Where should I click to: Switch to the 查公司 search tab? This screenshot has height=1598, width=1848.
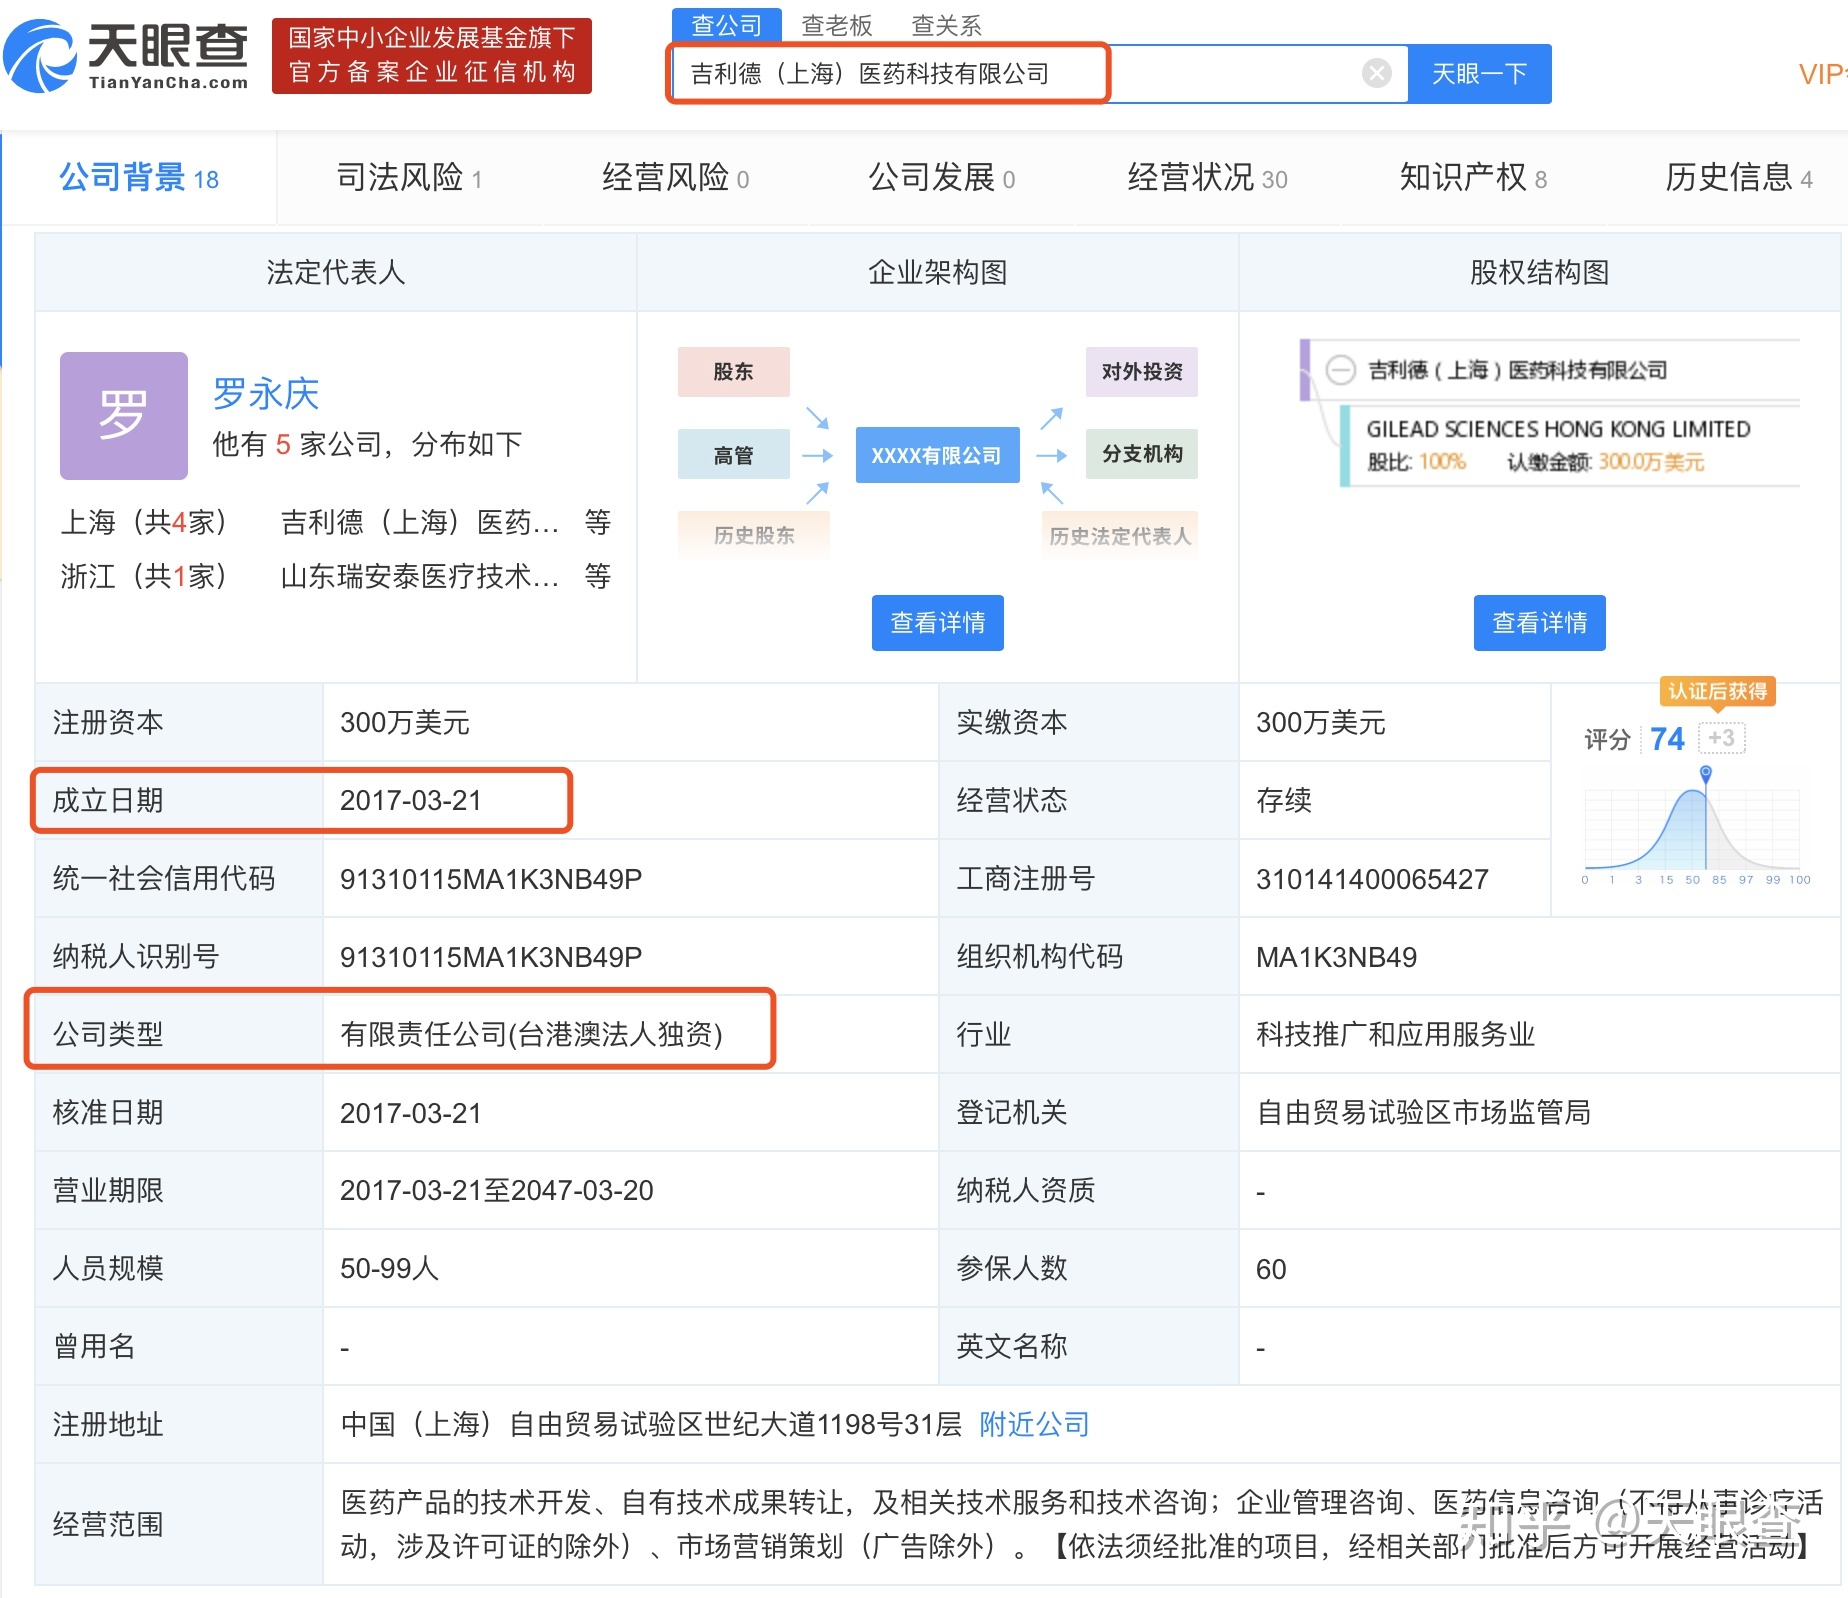coord(727,24)
